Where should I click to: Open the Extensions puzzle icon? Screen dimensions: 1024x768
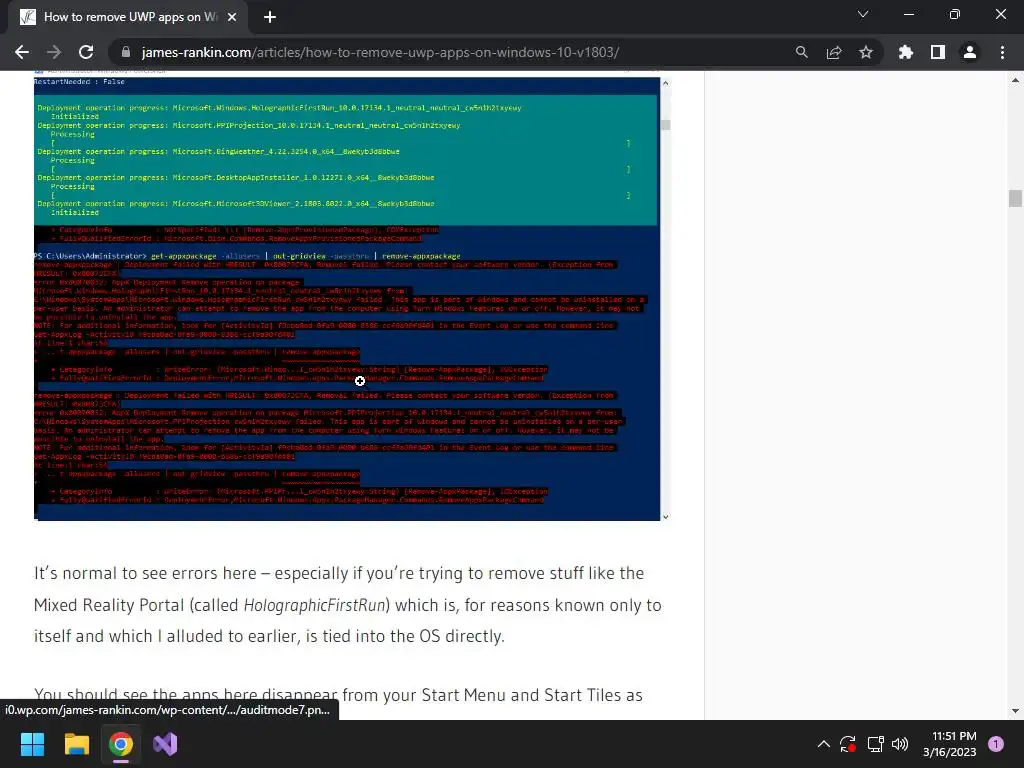tap(906, 52)
